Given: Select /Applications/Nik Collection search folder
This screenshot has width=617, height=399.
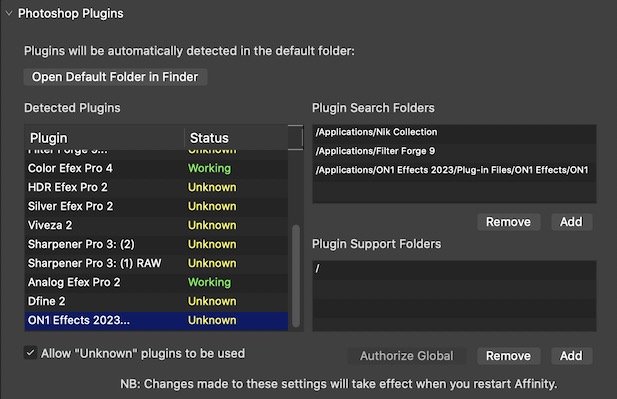Looking at the screenshot, I should pos(454,132).
